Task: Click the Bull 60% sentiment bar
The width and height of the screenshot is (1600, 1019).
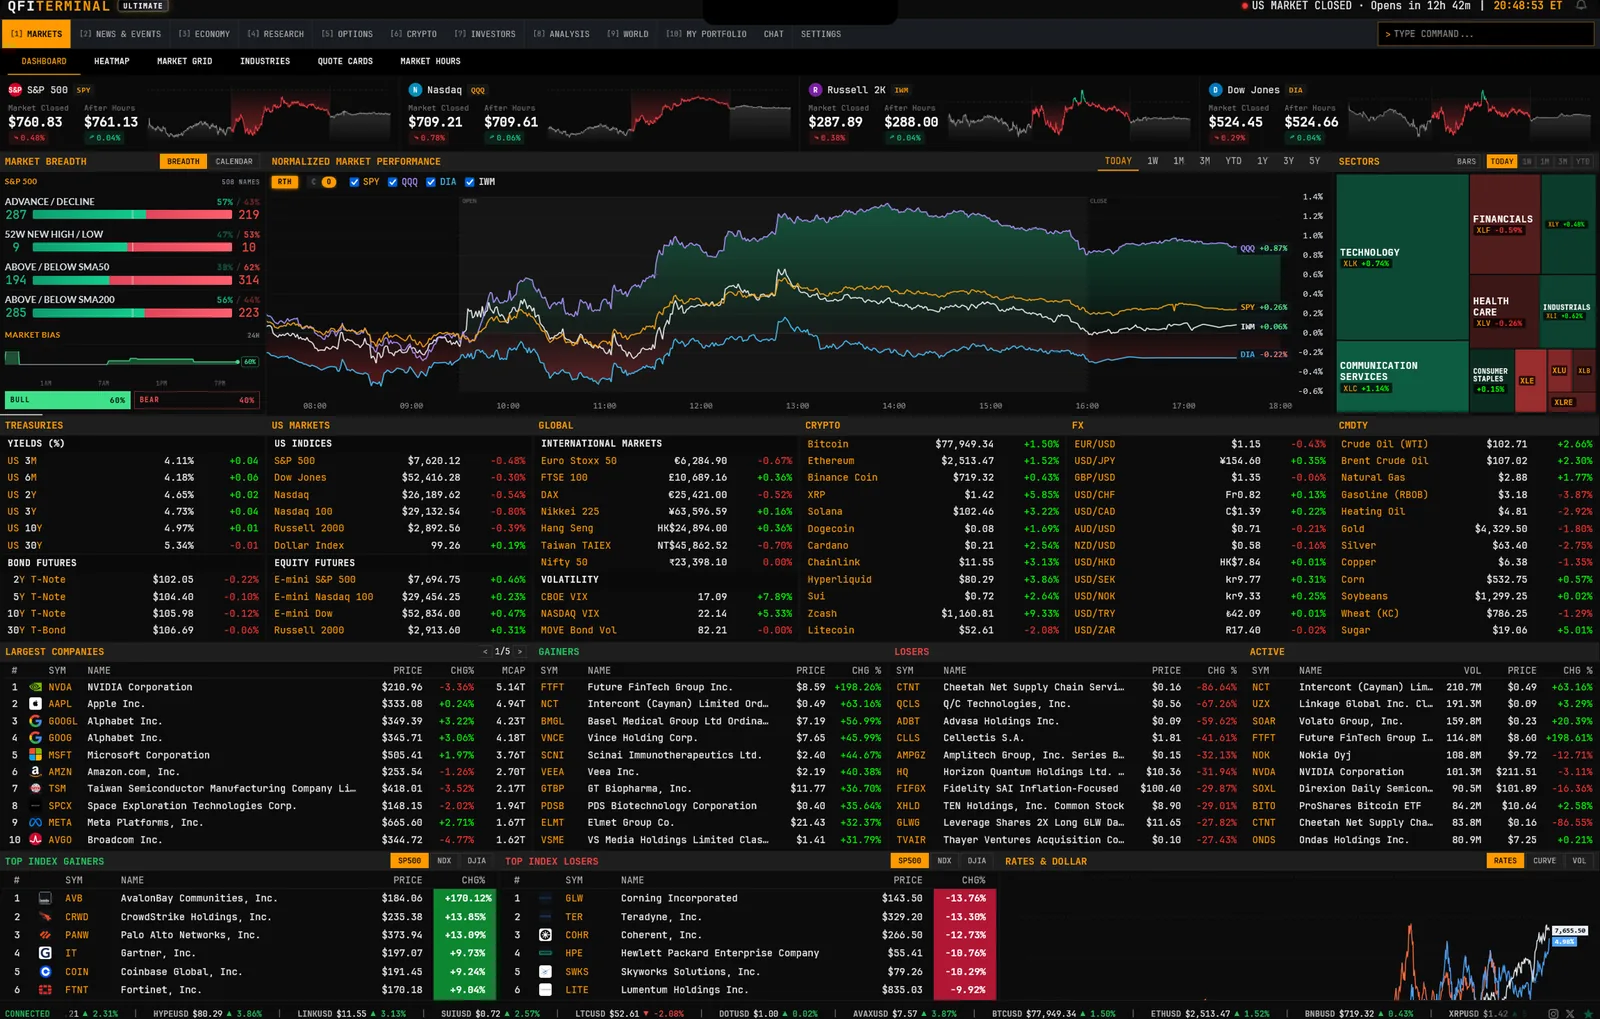Action: [67, 400]
